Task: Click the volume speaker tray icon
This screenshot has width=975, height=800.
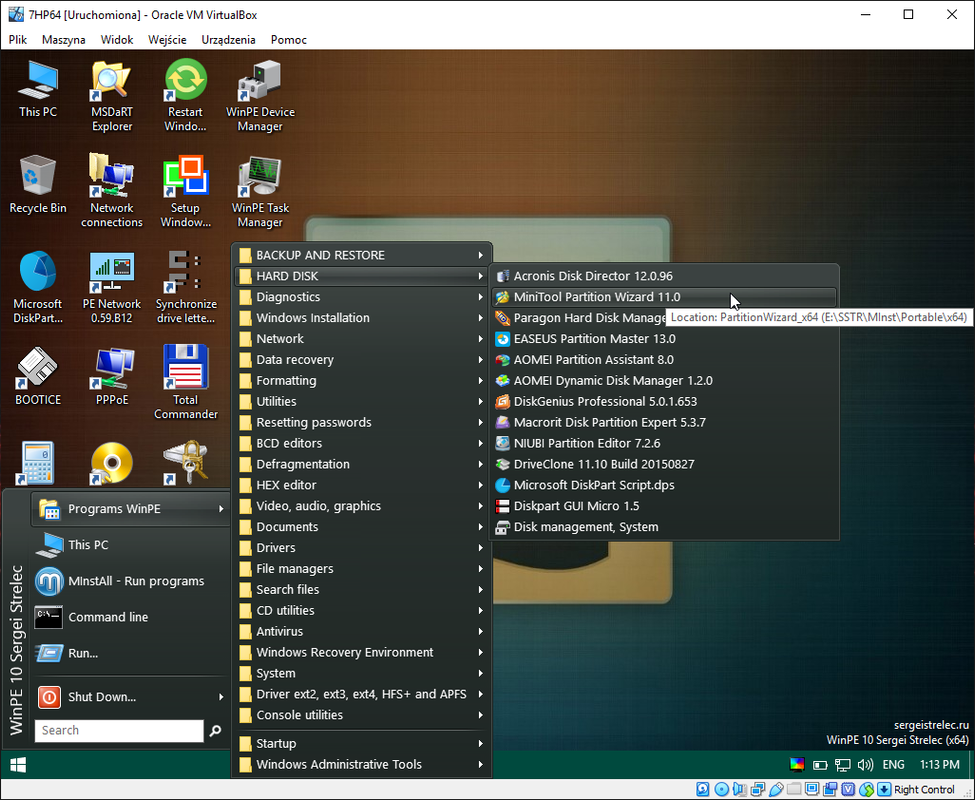Action: click(x=864, y=765)
